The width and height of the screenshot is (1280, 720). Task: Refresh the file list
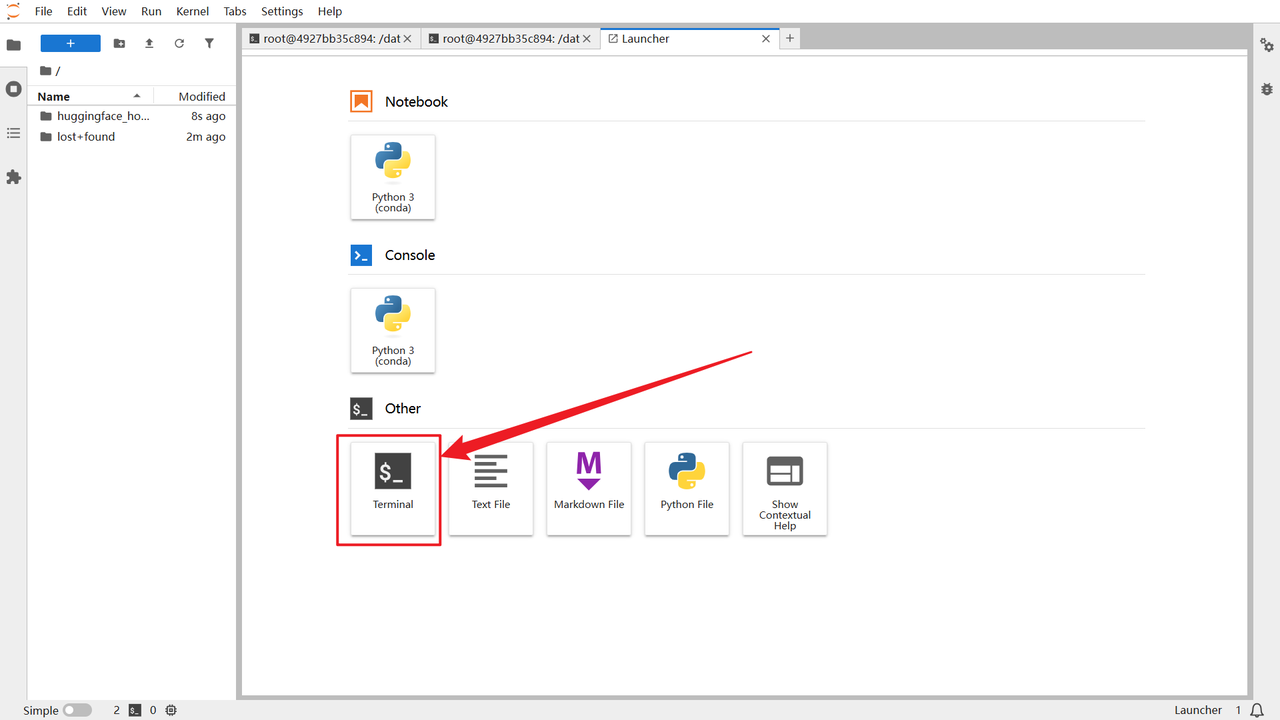[x=179, y=43]
